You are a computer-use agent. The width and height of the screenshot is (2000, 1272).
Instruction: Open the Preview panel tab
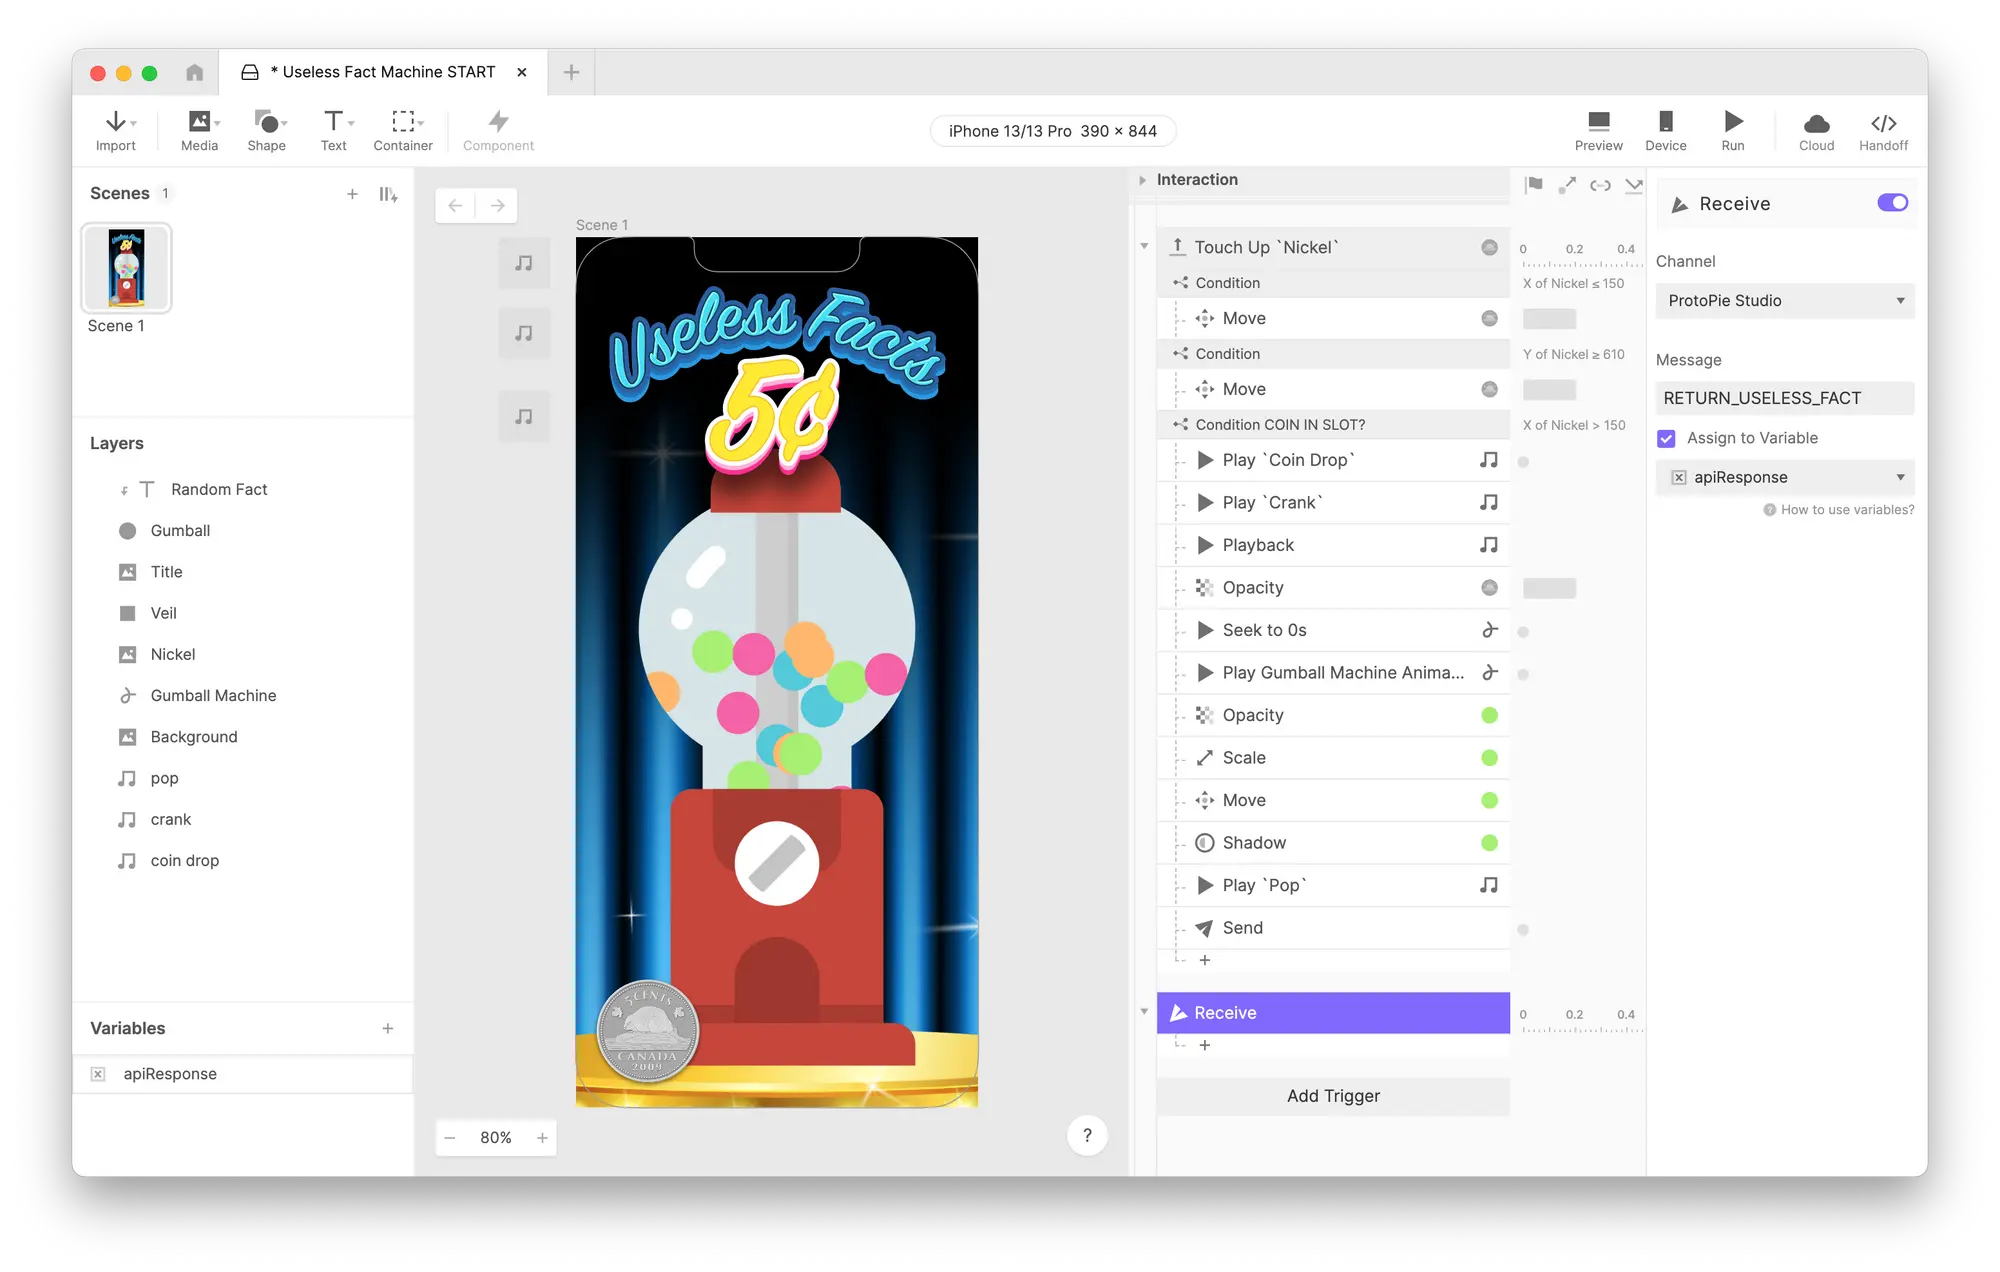[x=1598, y=128]
